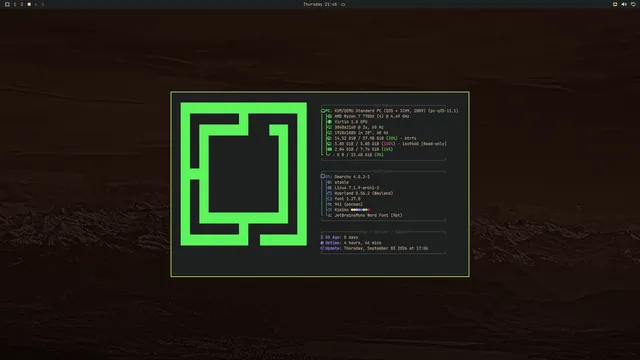Image resolution: width=640 pixels, height=360 pixels.
Task: Click the color dots row in software section
Action: (x=360, y=210)
